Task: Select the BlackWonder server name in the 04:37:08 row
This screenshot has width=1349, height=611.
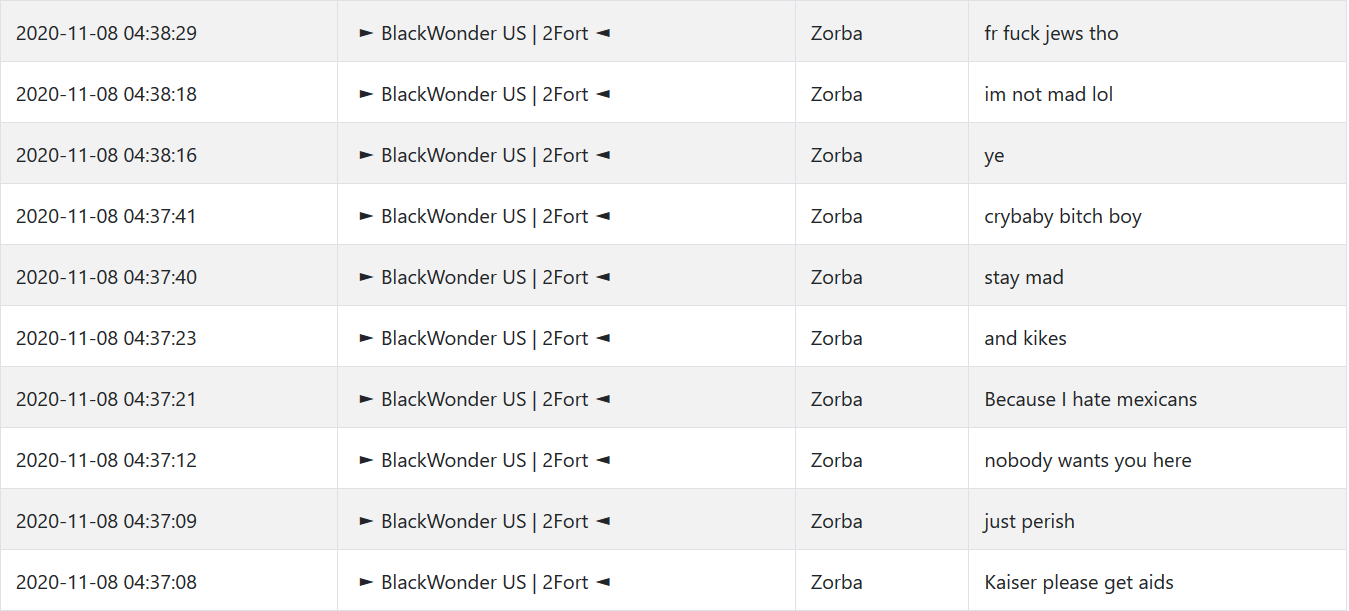Action: click(x=484, y=582)
